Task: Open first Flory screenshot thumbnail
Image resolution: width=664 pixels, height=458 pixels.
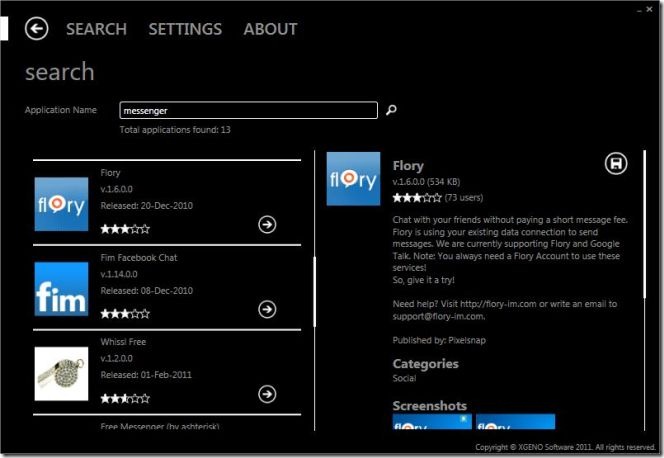Action: click(432, 422)
